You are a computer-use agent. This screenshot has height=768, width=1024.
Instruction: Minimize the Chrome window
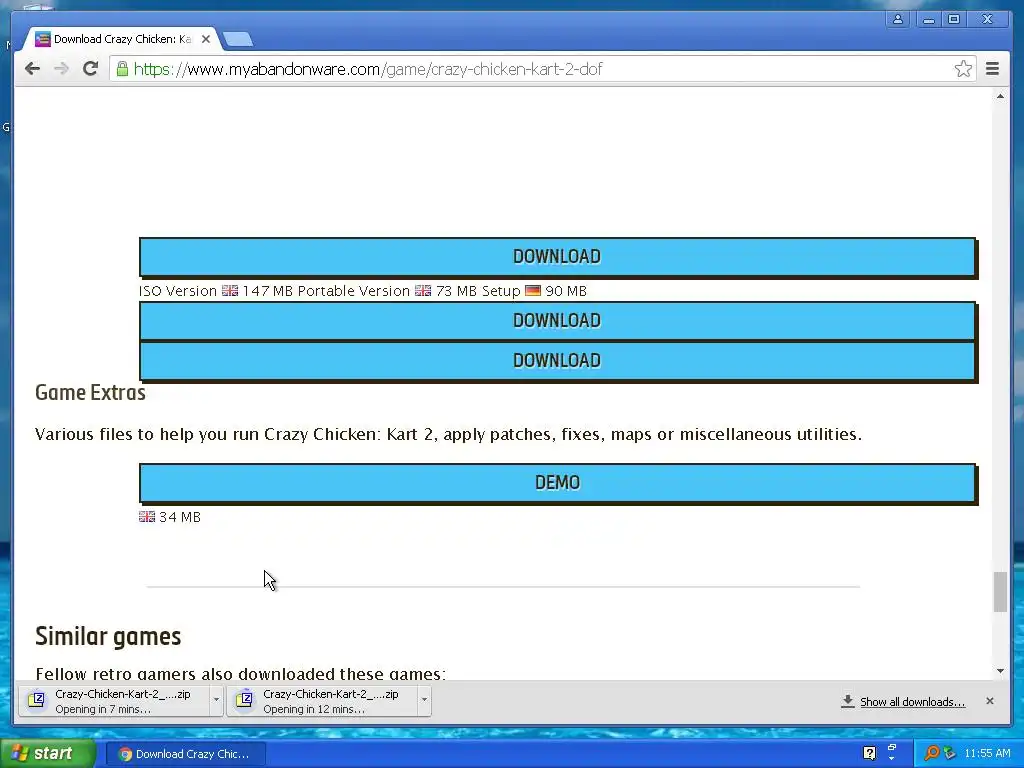click(928, 19)
